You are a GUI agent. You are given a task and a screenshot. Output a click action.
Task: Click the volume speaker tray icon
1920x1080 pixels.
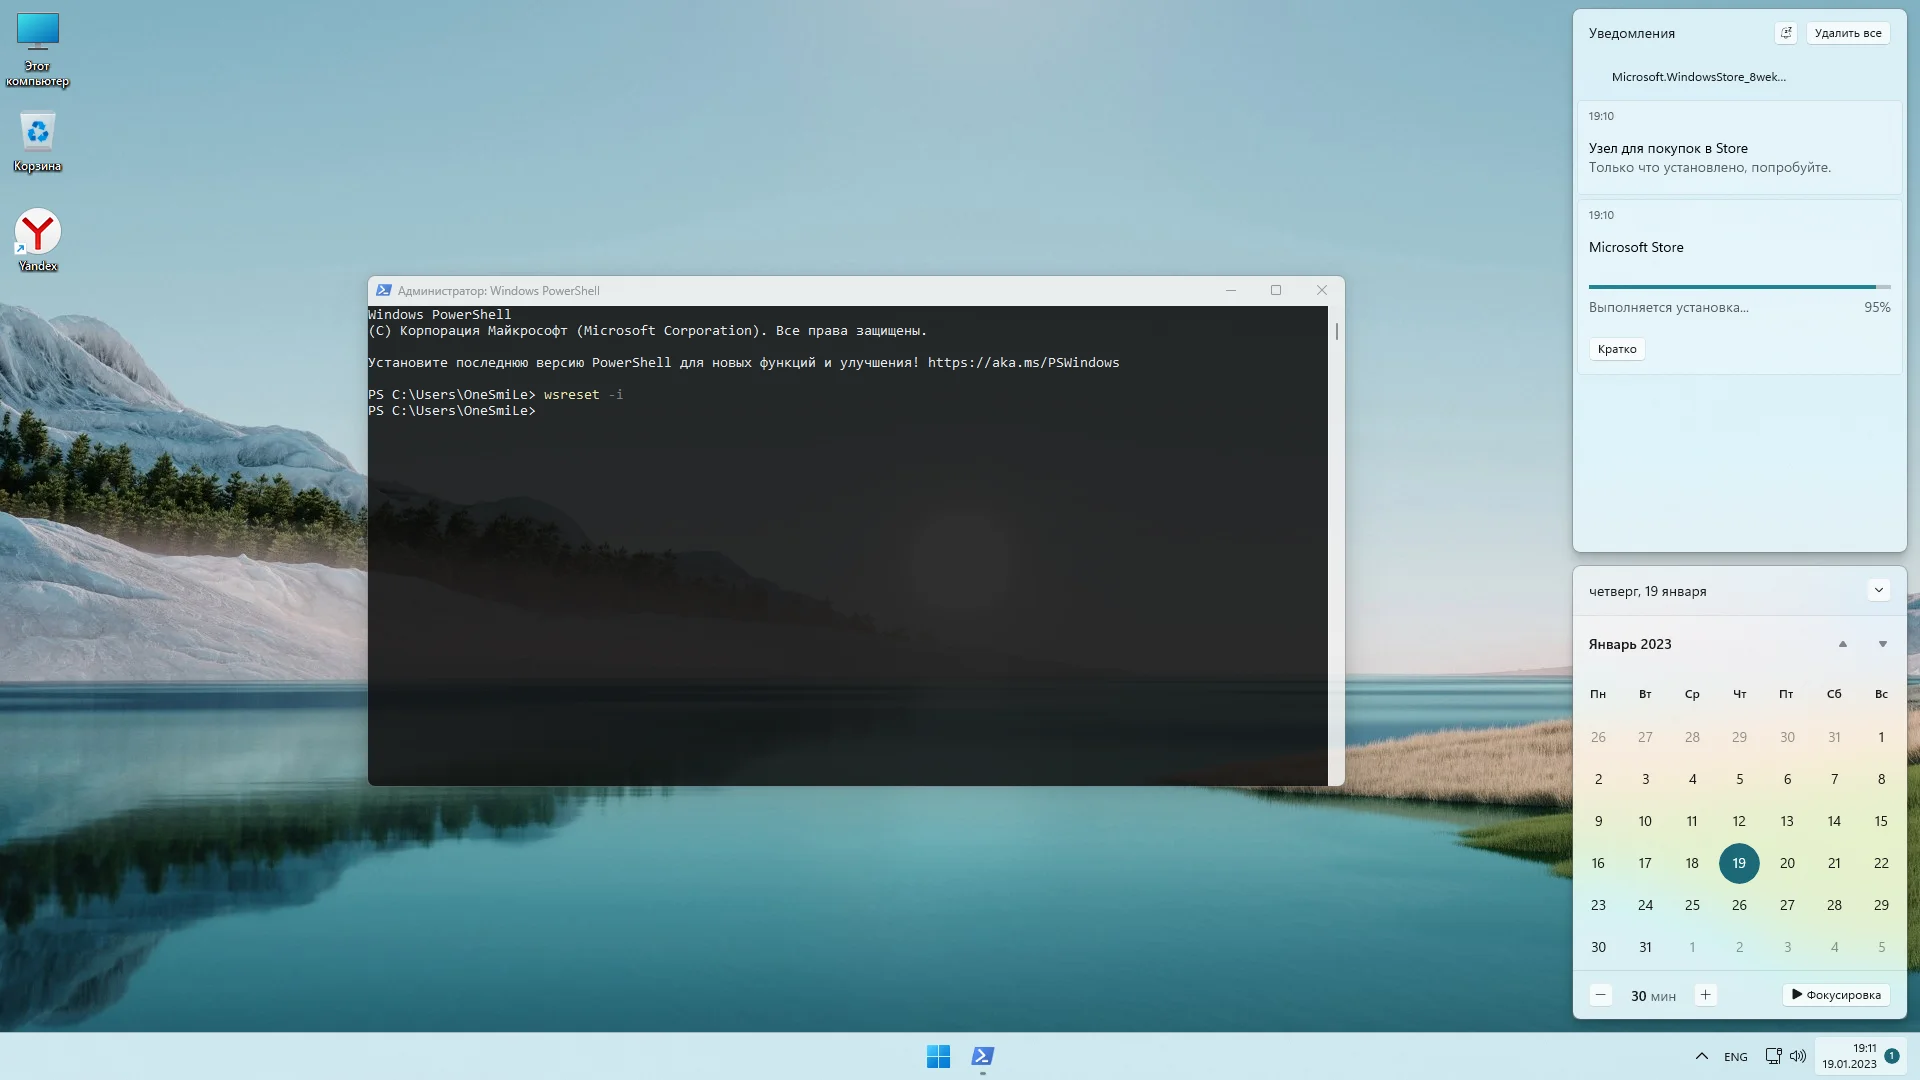[x=1798, y=1056]
